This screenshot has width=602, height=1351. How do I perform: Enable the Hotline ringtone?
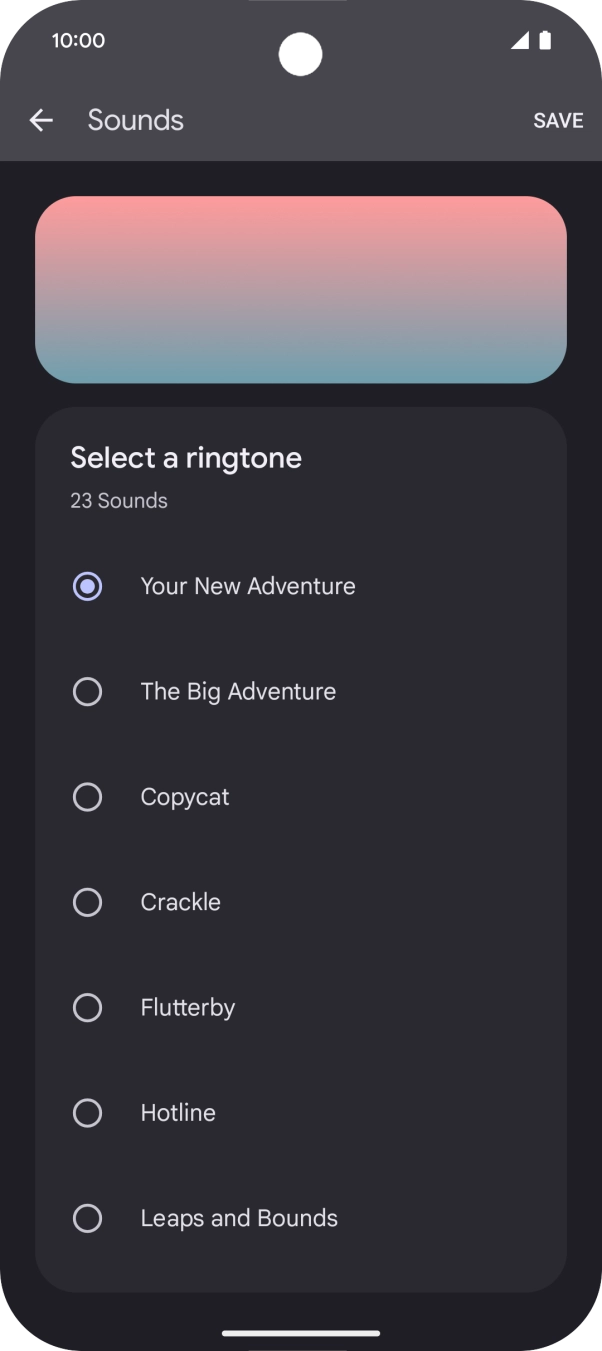pos(87,1113)
